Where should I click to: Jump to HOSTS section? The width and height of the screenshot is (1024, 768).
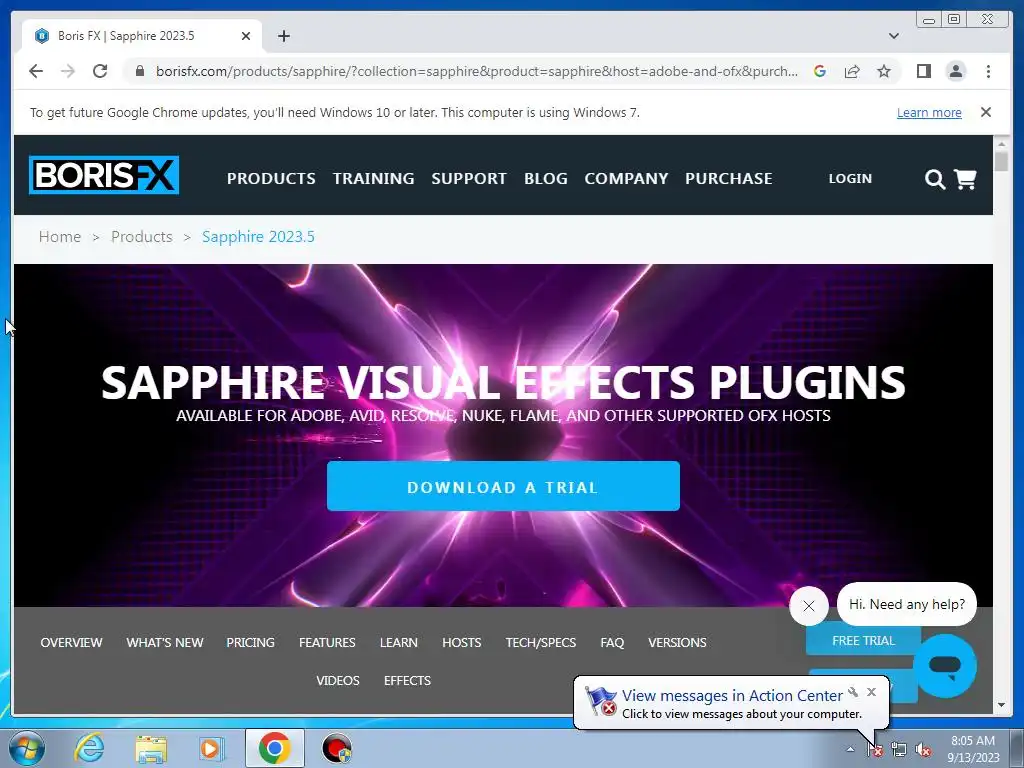pos(462,643)
